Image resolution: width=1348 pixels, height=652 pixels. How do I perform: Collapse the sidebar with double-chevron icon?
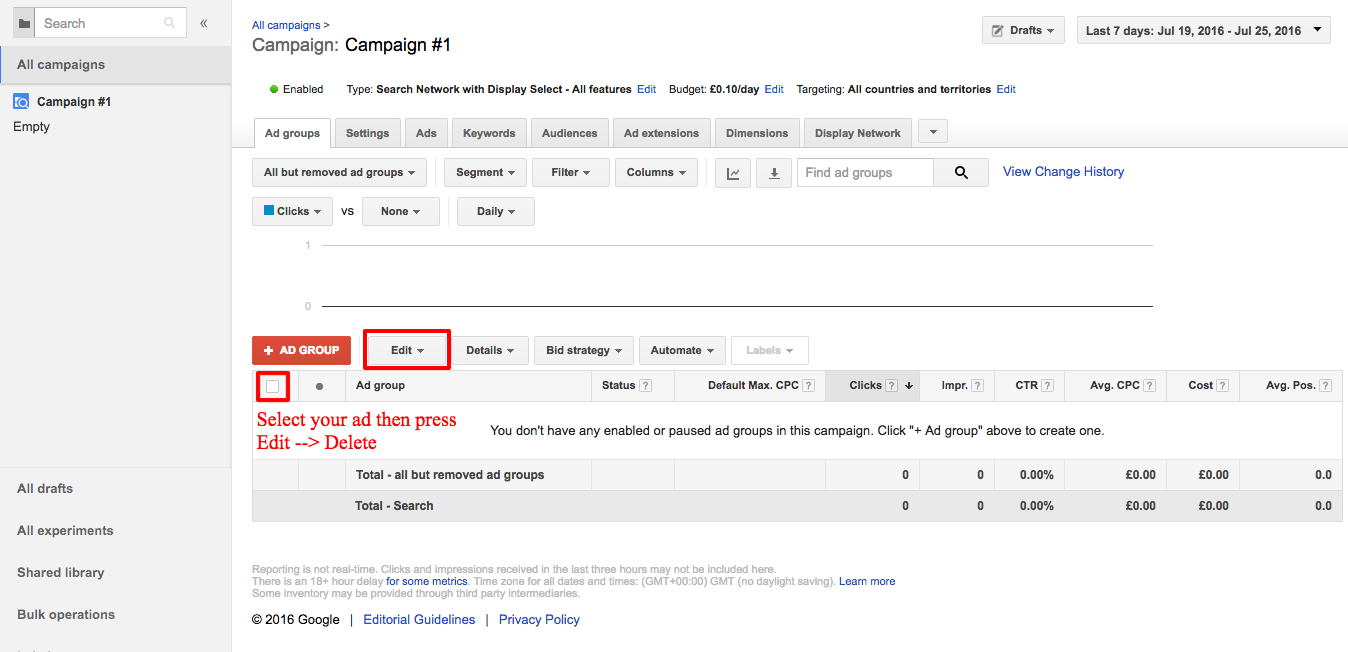coord(204,23)
